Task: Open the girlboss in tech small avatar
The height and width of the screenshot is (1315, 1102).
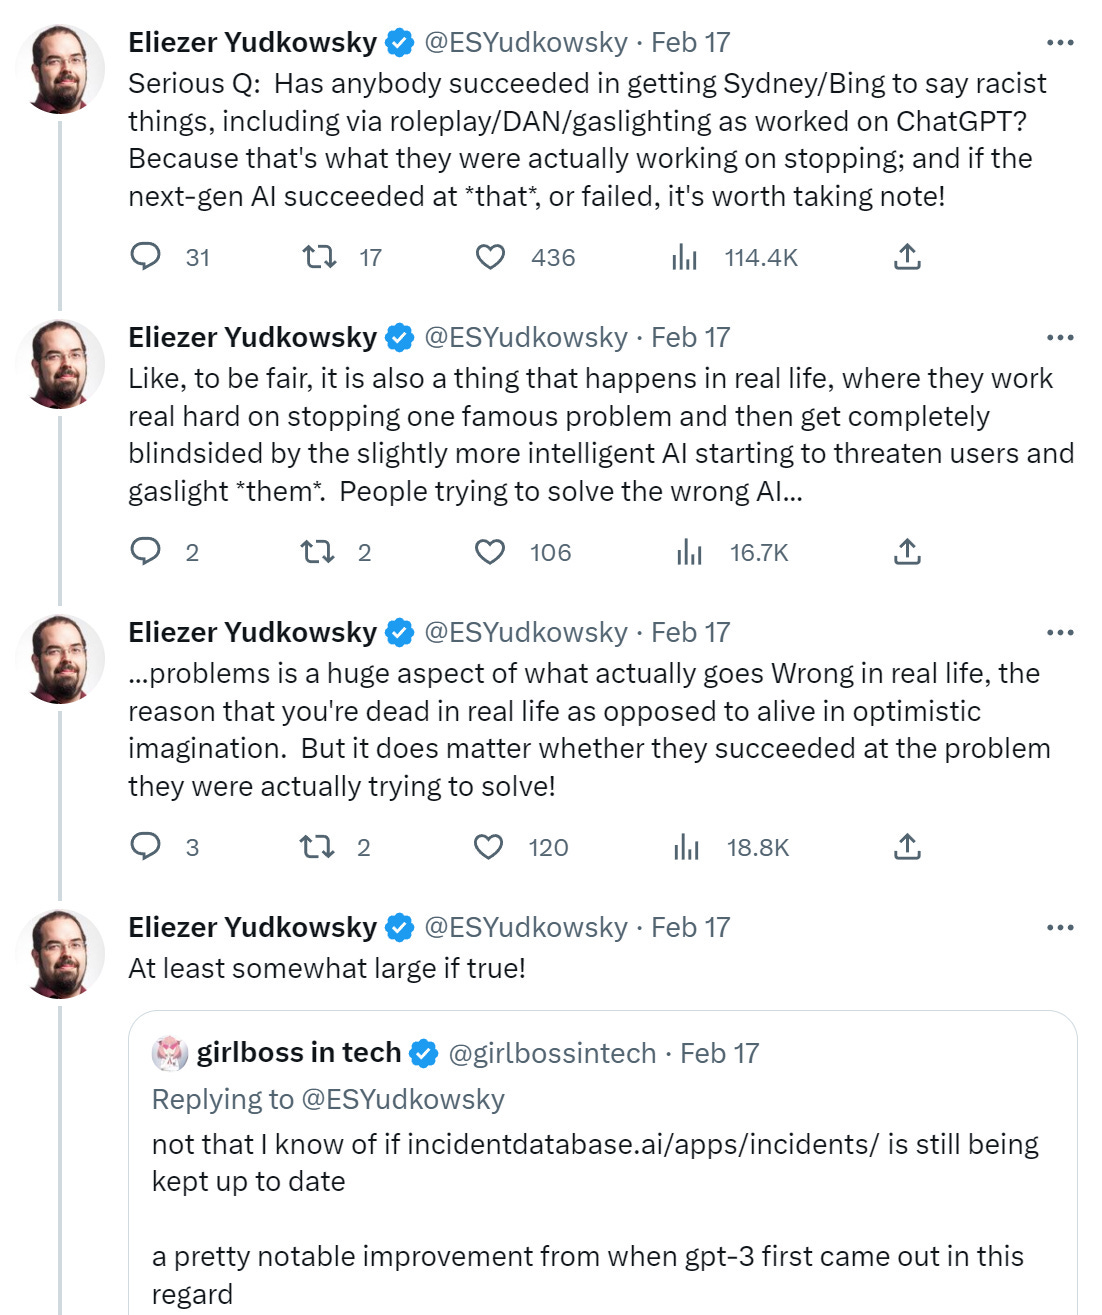Action: [170, 1053]
